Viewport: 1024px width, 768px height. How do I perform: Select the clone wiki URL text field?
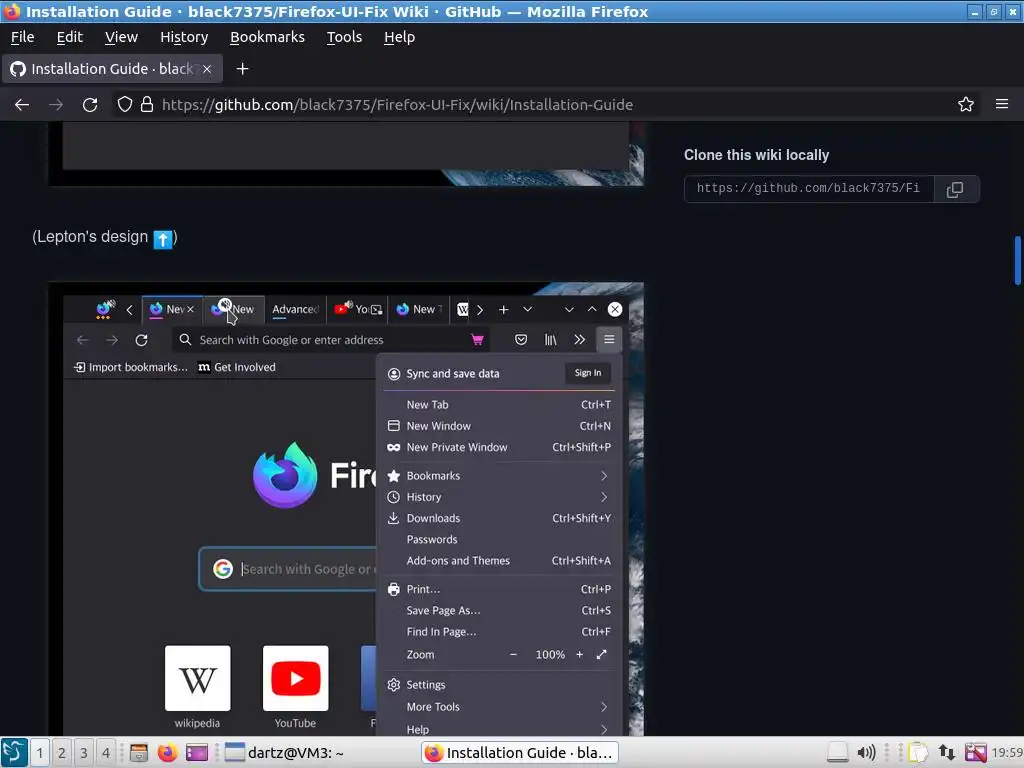click(808, 189)
